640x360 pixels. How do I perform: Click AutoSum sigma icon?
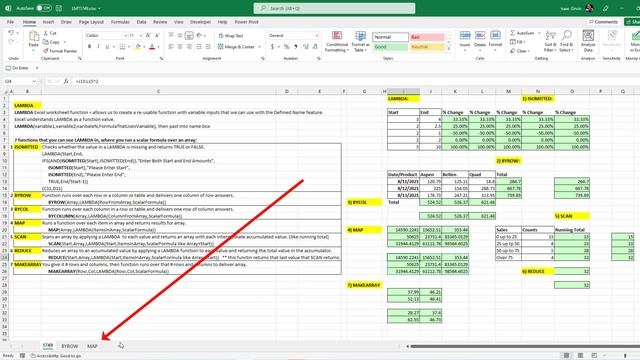(x=513, y=33)
